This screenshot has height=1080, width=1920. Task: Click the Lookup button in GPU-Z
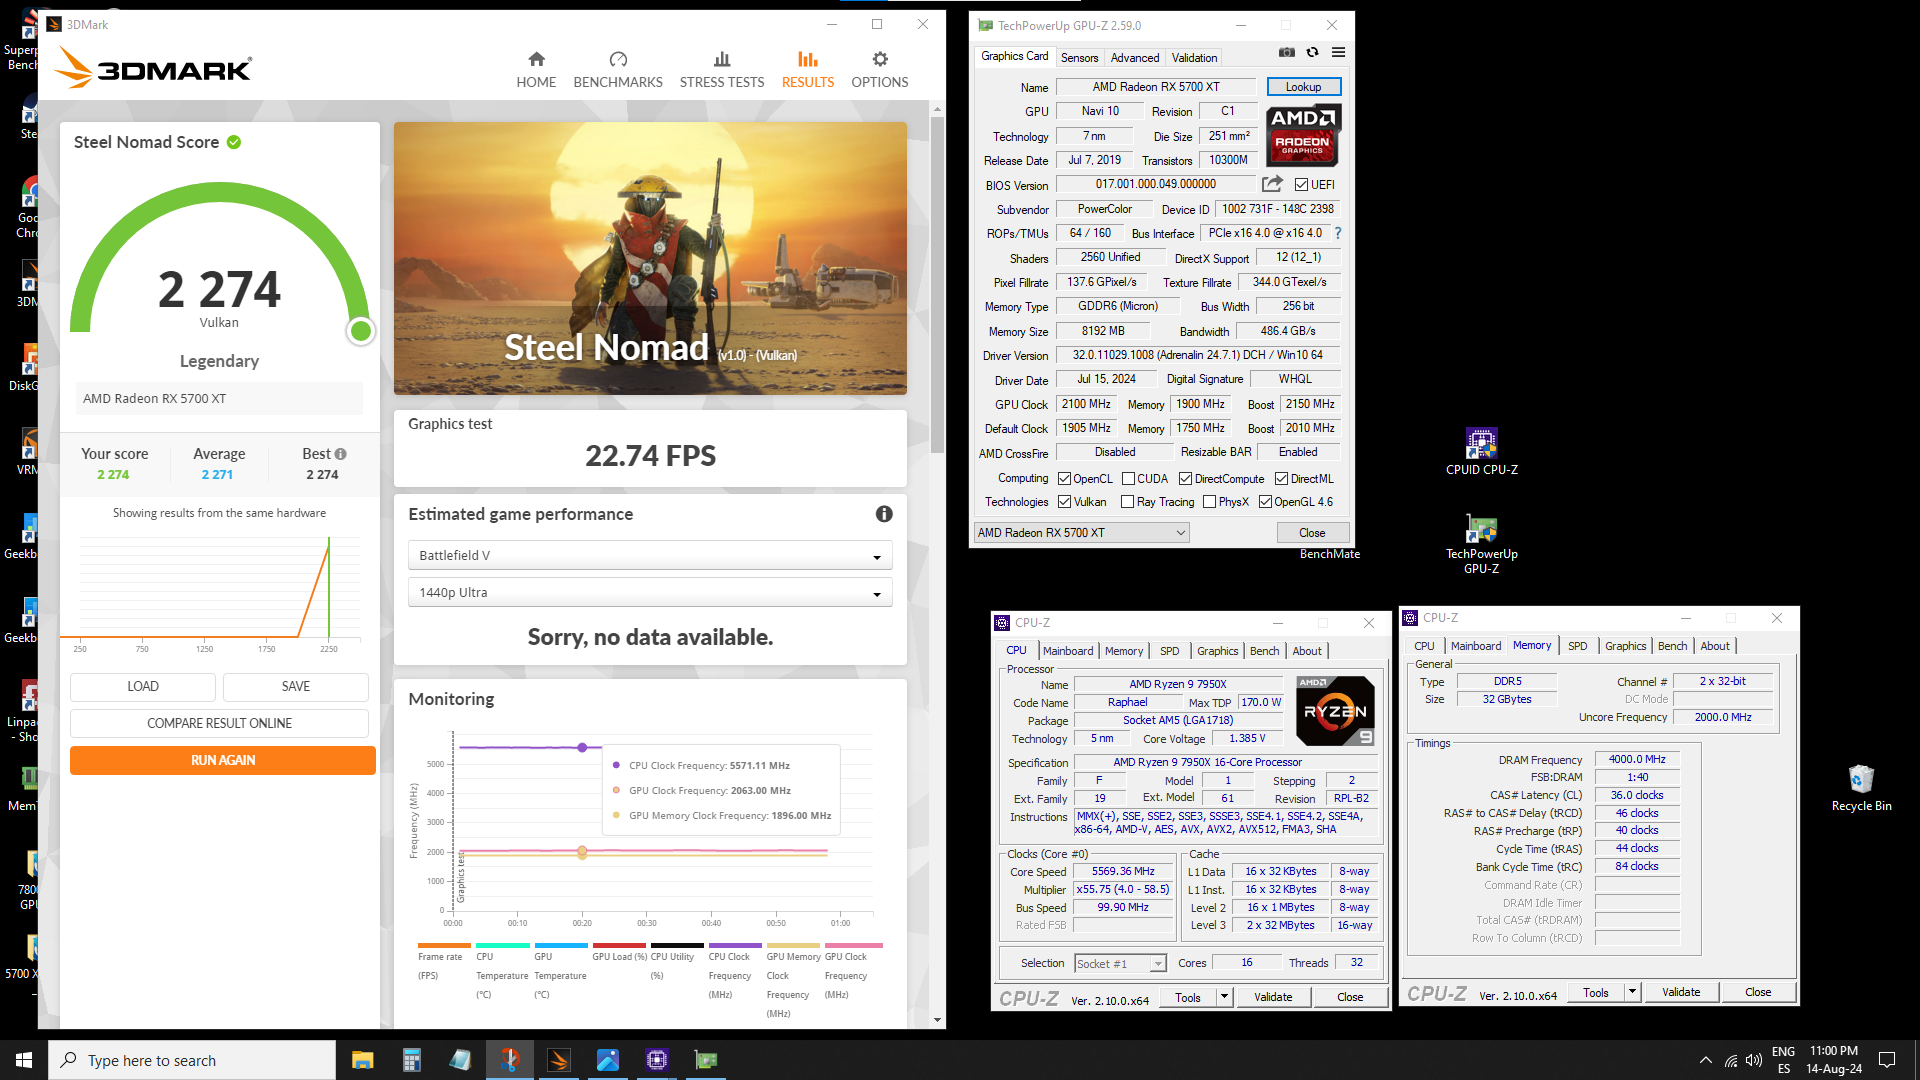pos(1303,87)
